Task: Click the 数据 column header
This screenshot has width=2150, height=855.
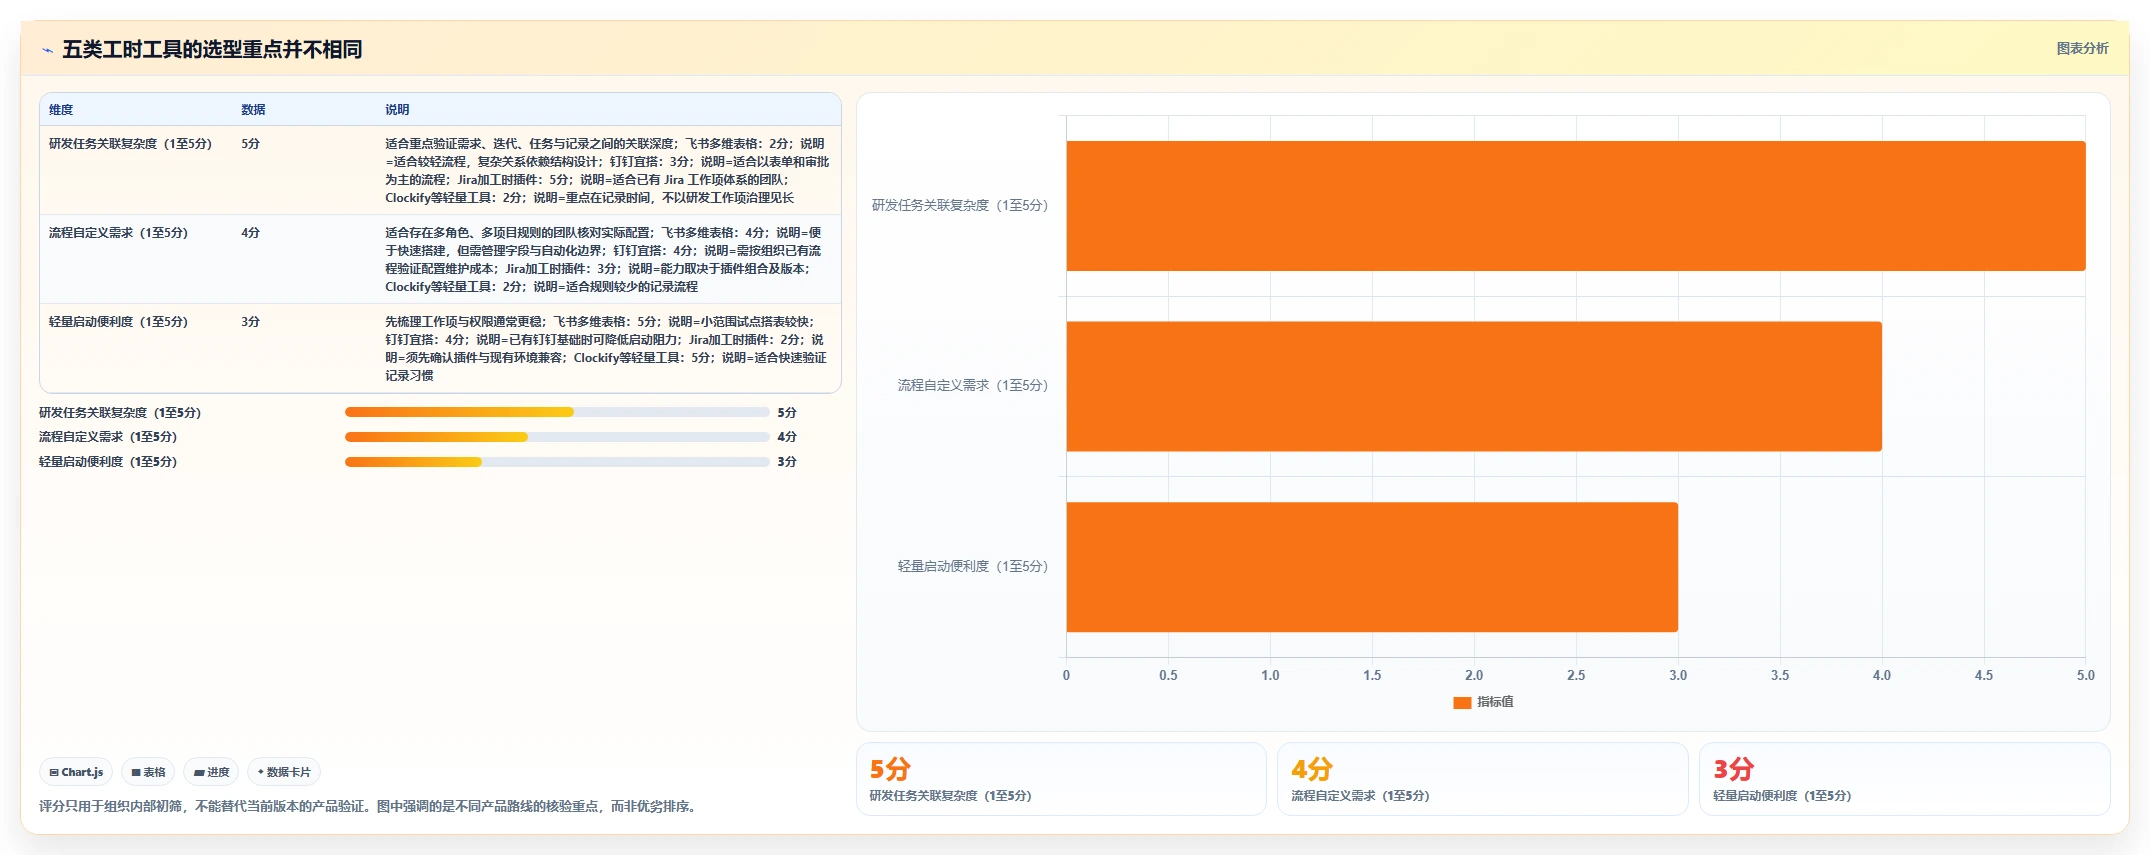Action: click(x=253, y=110)
